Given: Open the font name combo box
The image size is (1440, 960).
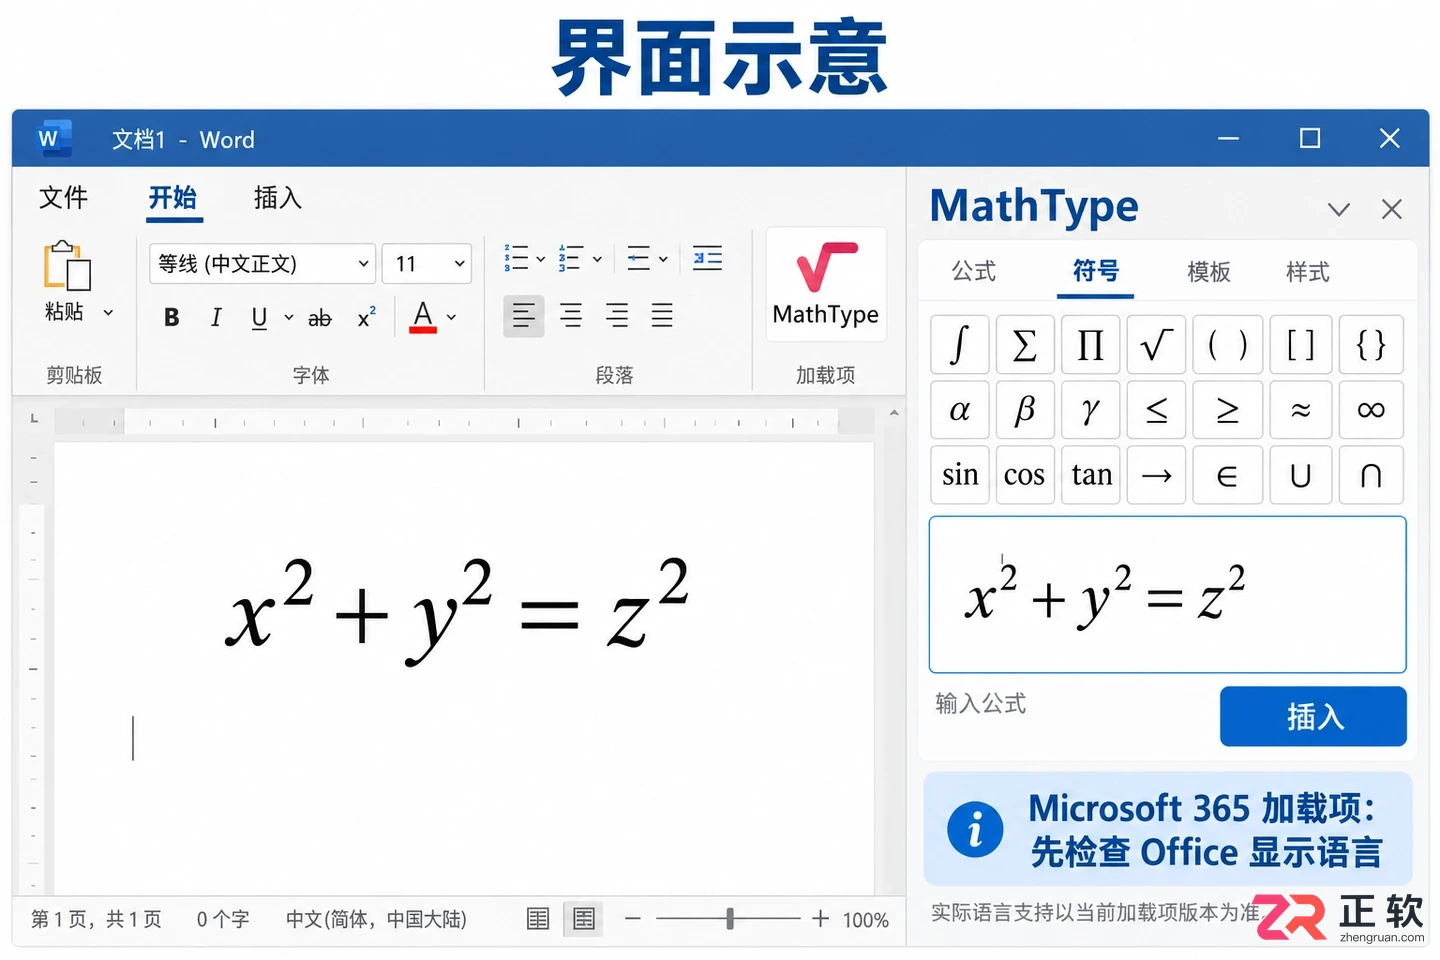Looking at the screenshot, I should pyautogui.click(x=263, y=263).
